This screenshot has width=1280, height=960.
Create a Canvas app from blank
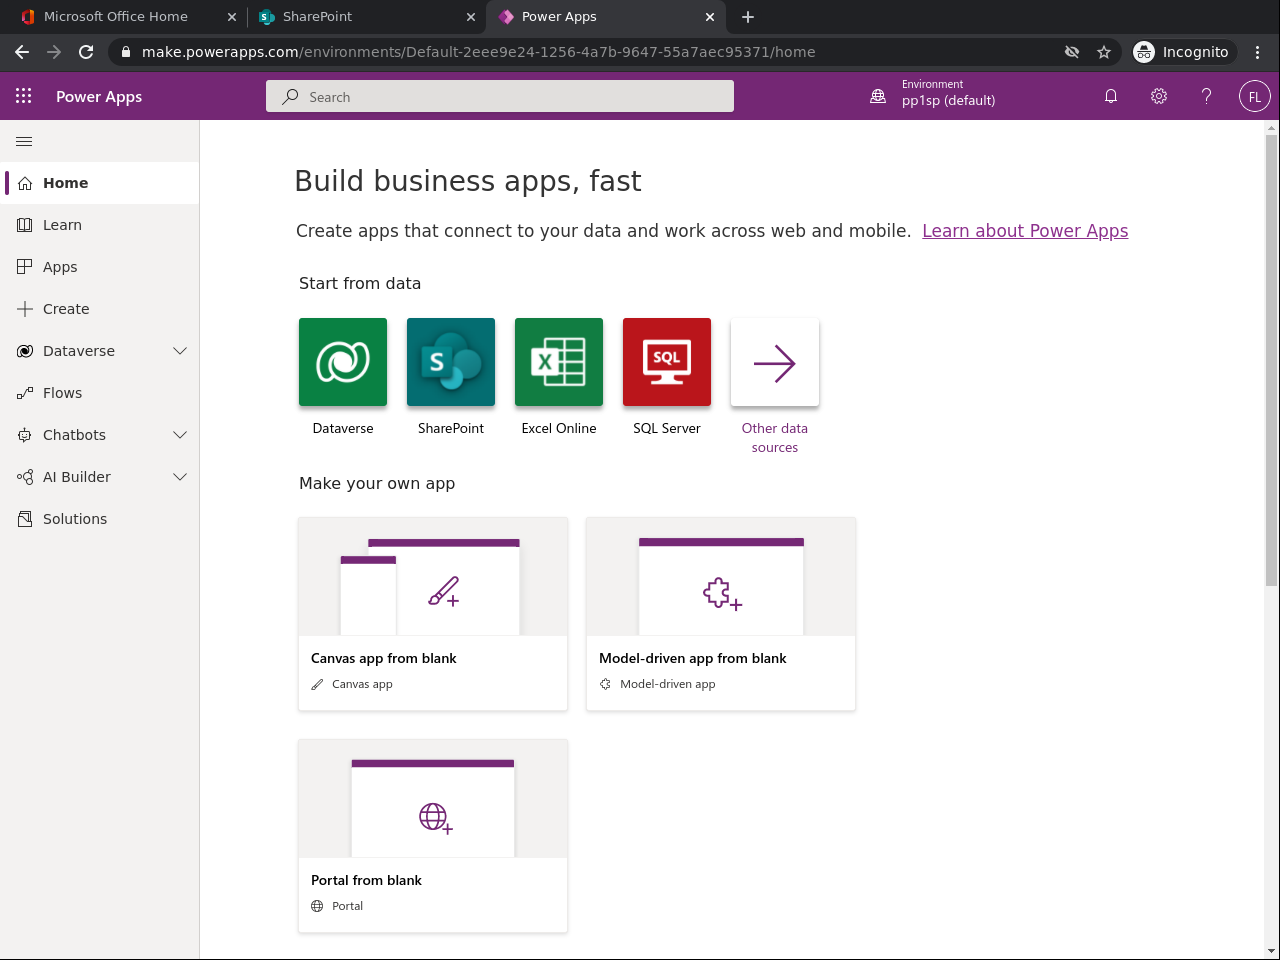pos(433,613)
